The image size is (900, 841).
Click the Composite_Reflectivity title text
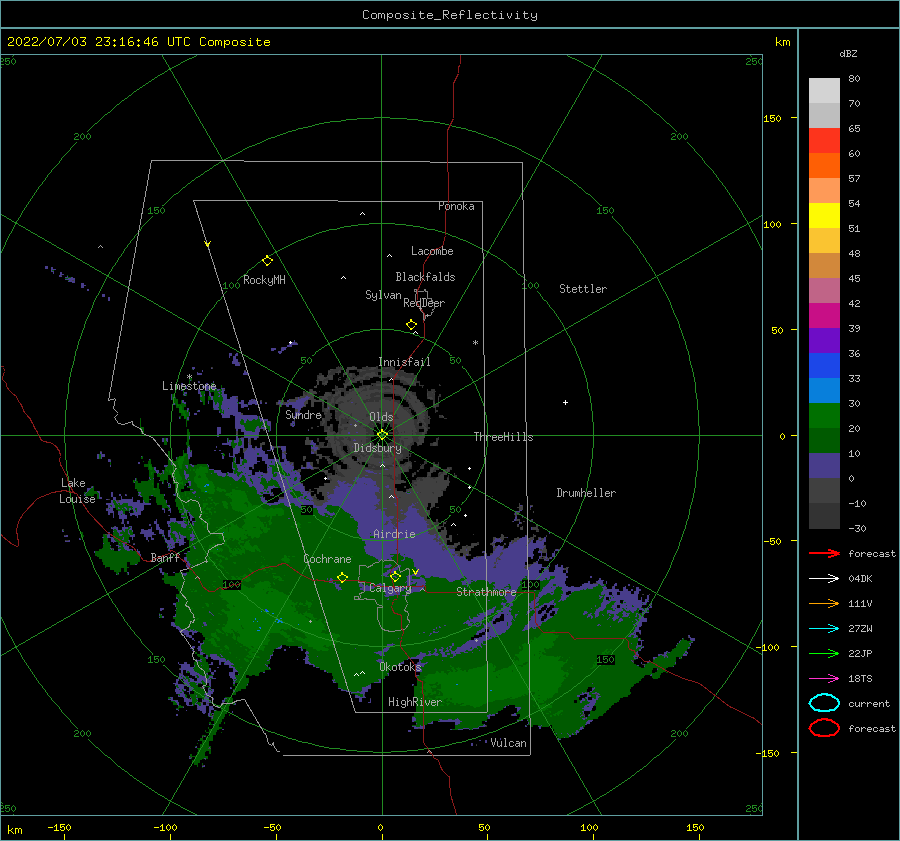click(x=449, y=15)
